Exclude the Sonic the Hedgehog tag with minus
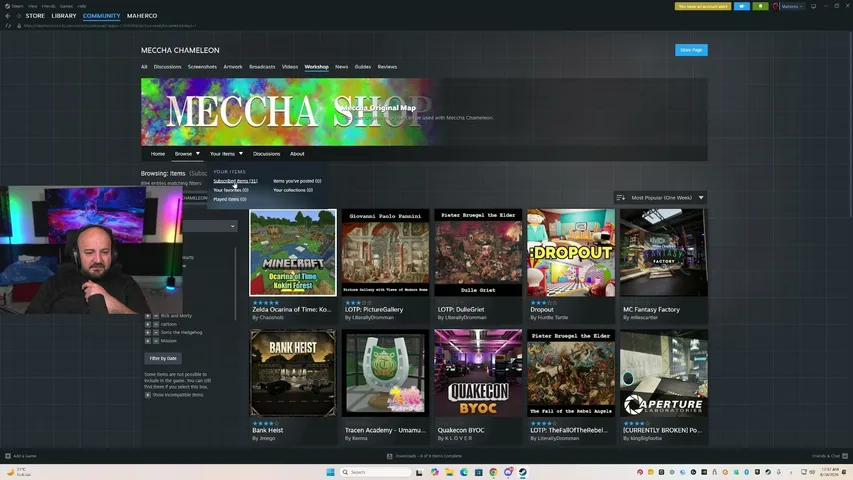Image resolution: width=853 pixels, height=480 pixels. 156,332
